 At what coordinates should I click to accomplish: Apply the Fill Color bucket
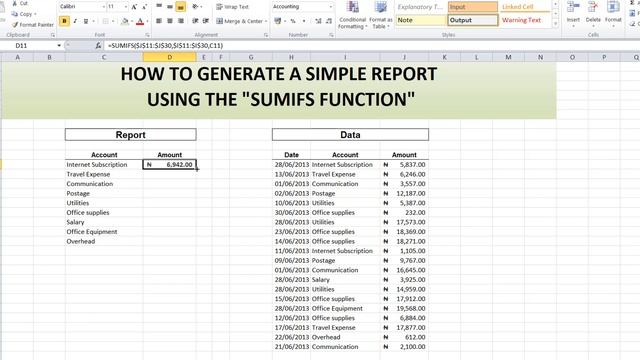125,21
